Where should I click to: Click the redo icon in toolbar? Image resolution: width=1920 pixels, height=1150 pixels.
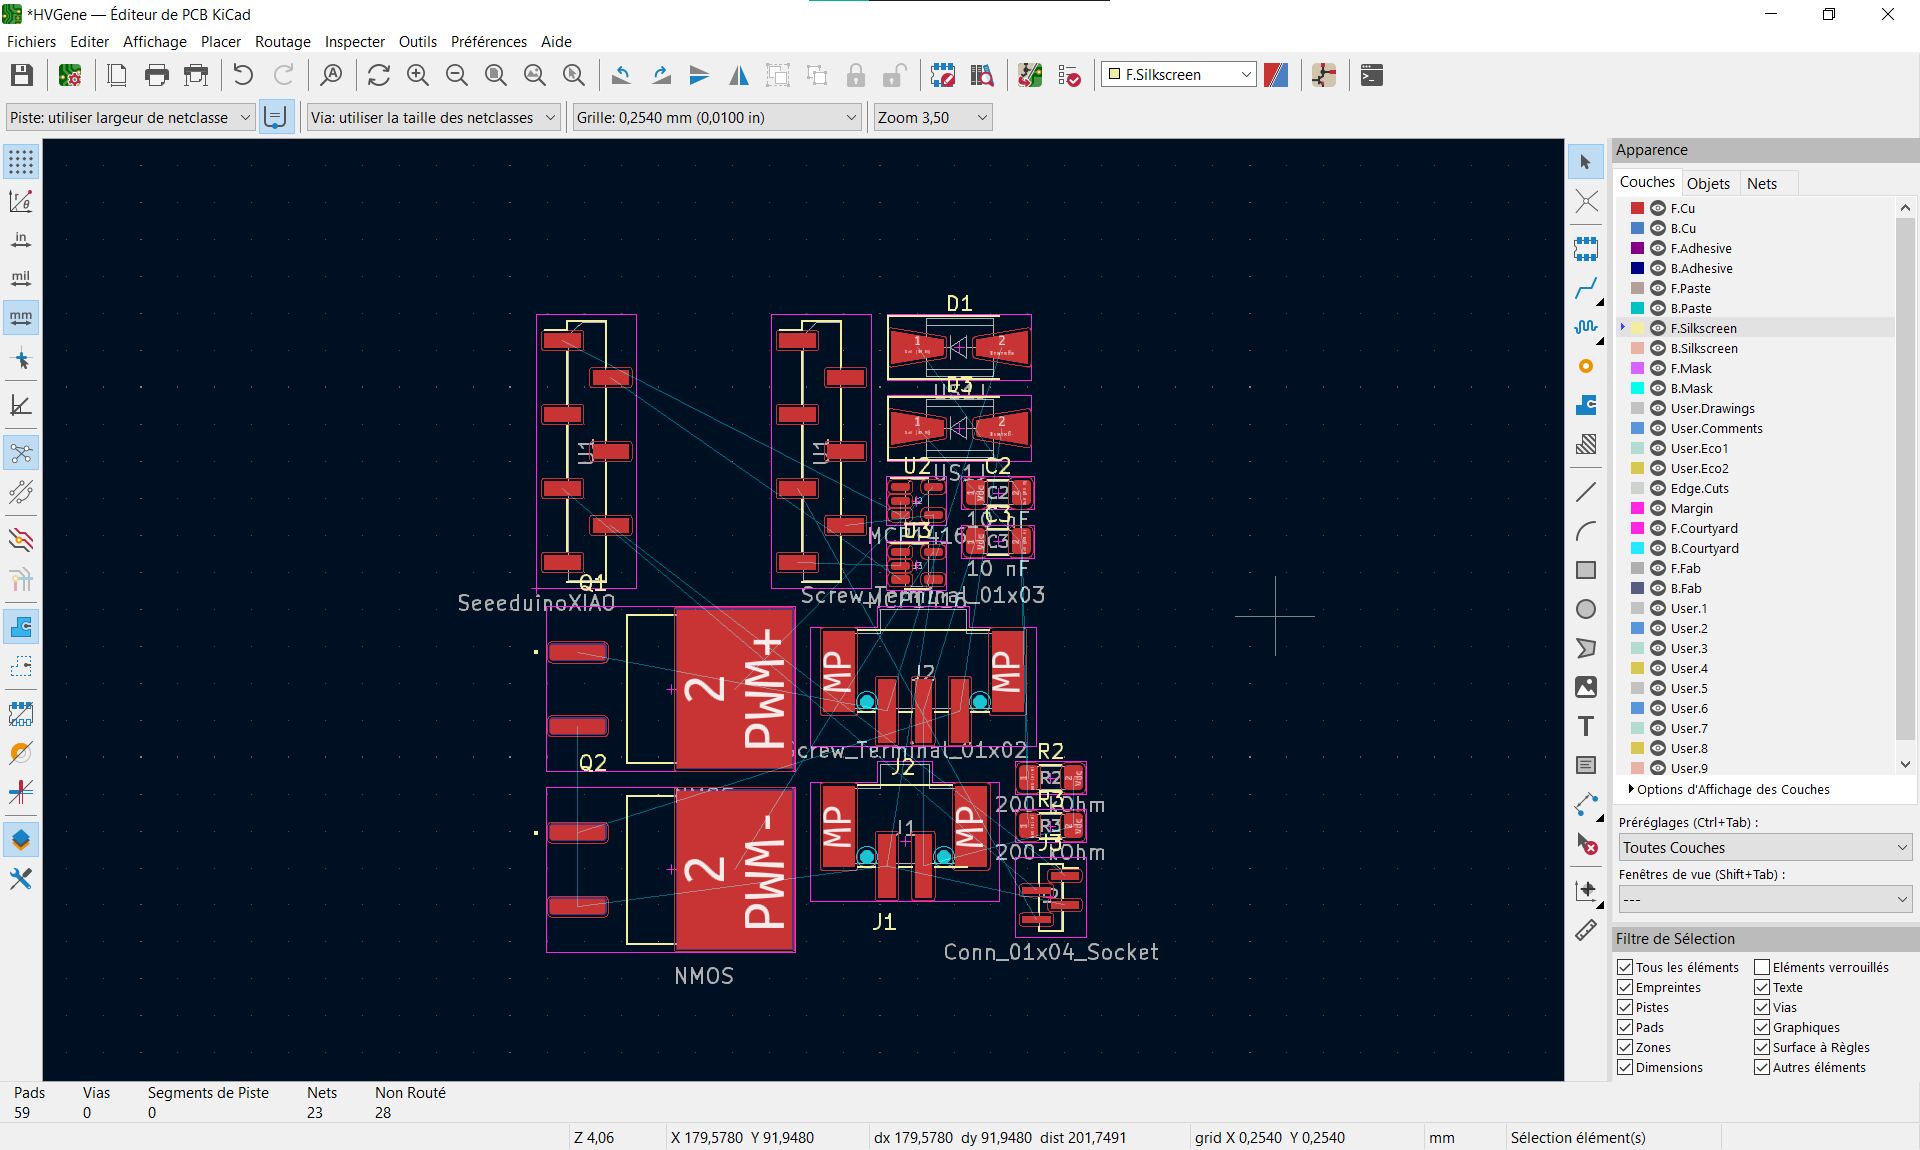[x=283, y=75]
